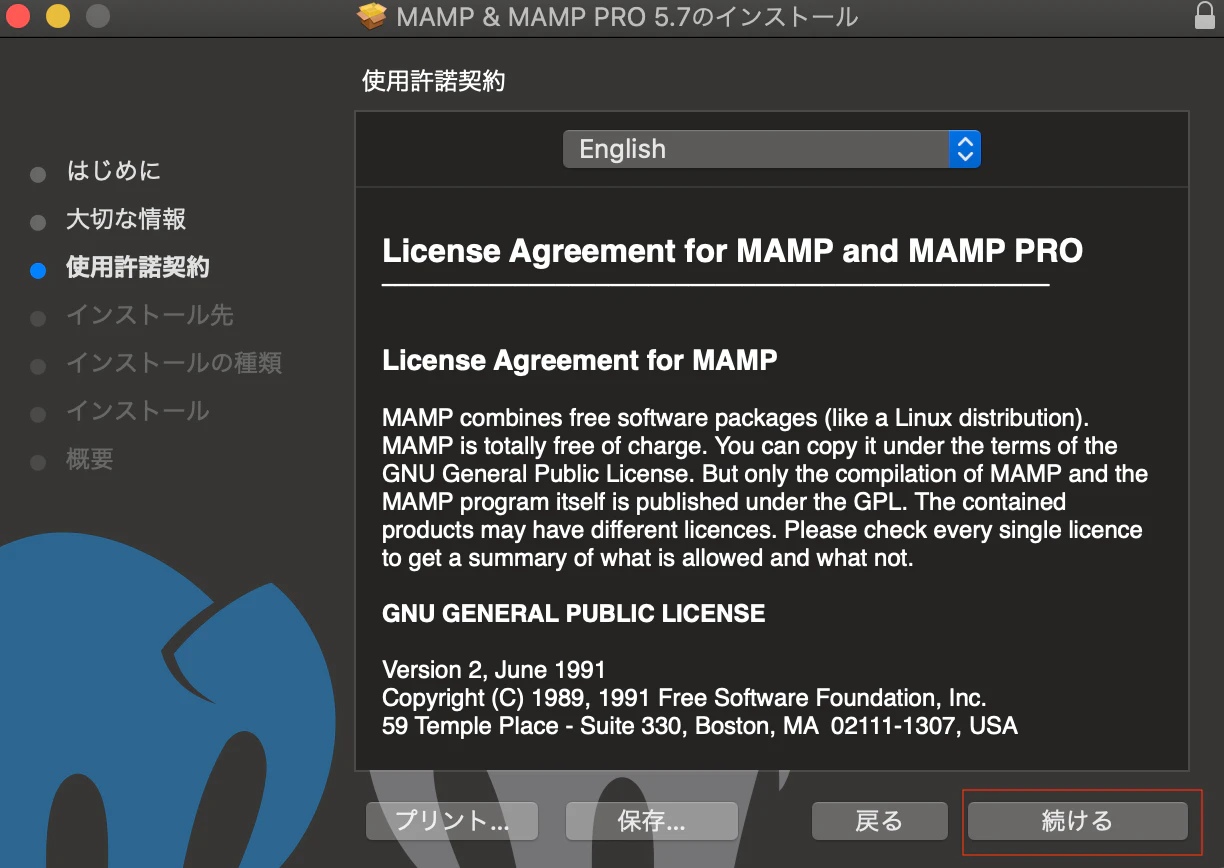Click the gray dot beside 大切な情報
1224x868 pixels.
pyautogui.click(x=37, y=222)
